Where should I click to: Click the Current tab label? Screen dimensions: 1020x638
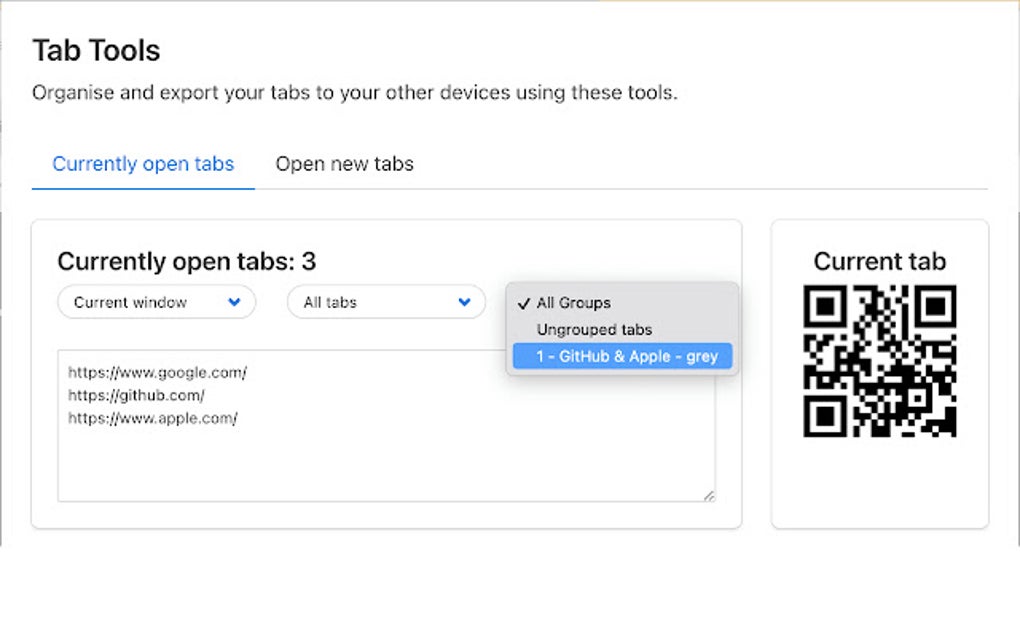879,261
